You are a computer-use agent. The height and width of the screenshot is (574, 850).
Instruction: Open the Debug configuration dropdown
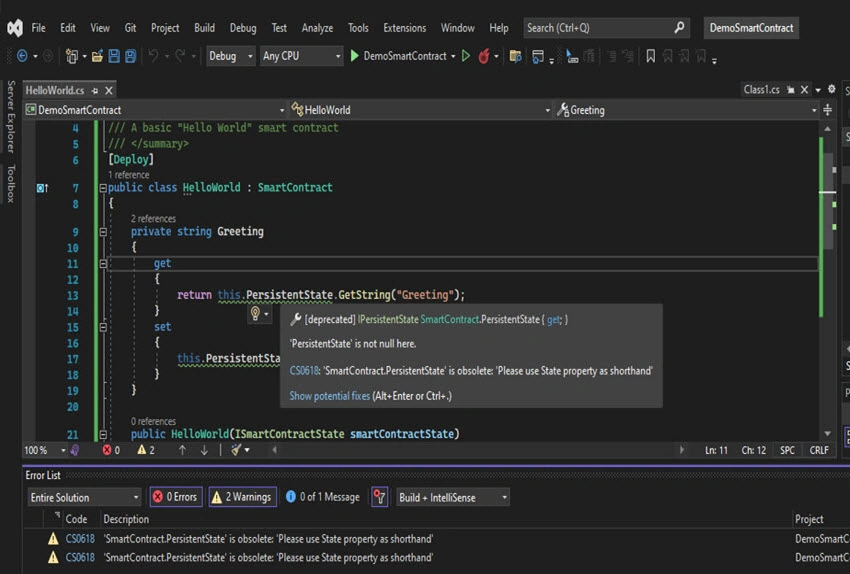pyautogui.click(x=230, y=56)
